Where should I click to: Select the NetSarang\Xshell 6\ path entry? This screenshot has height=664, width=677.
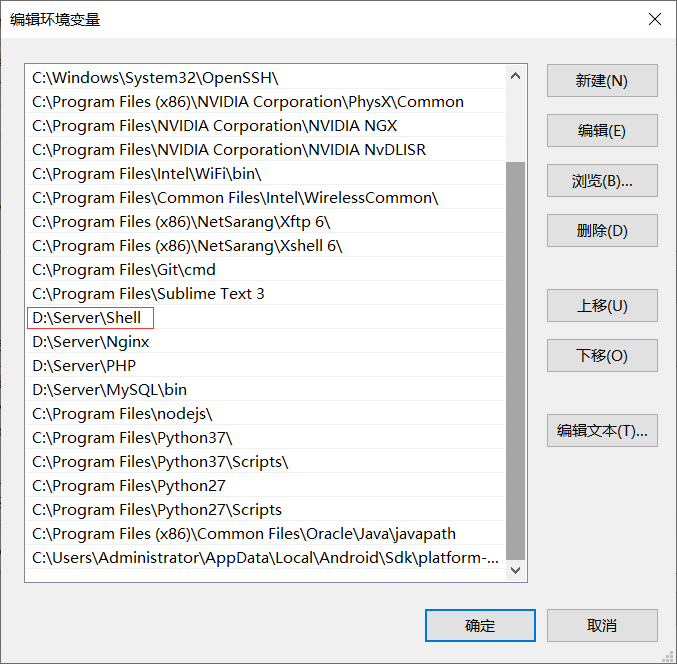(265, 246)
